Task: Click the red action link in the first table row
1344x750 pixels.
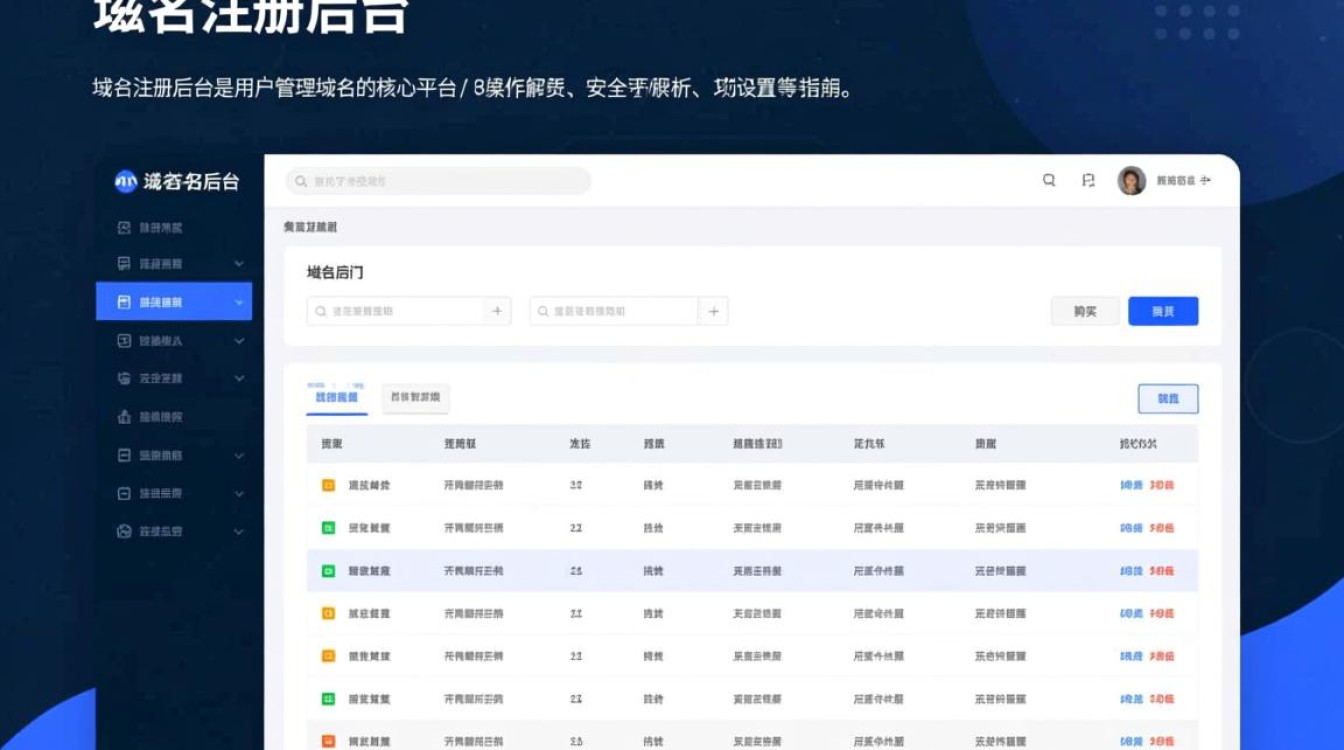Action: (1161, 485)
